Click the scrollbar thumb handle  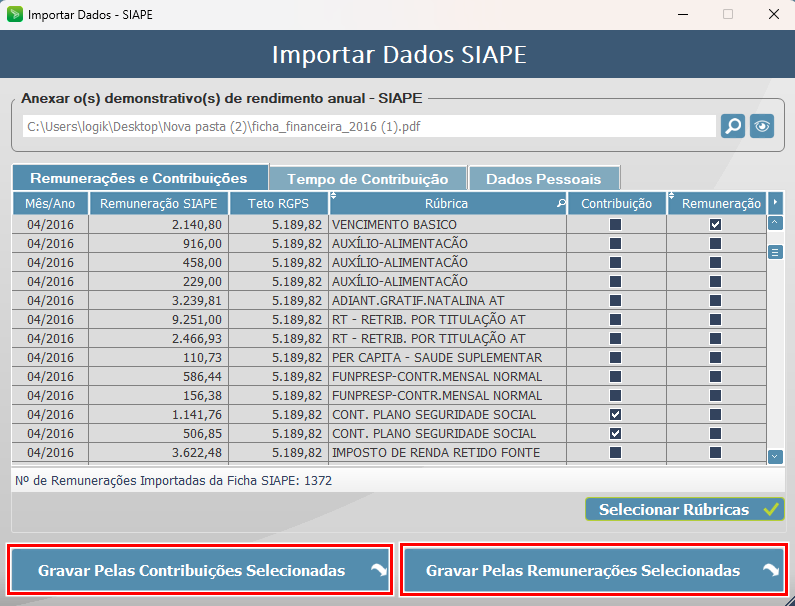pos(775,252)
